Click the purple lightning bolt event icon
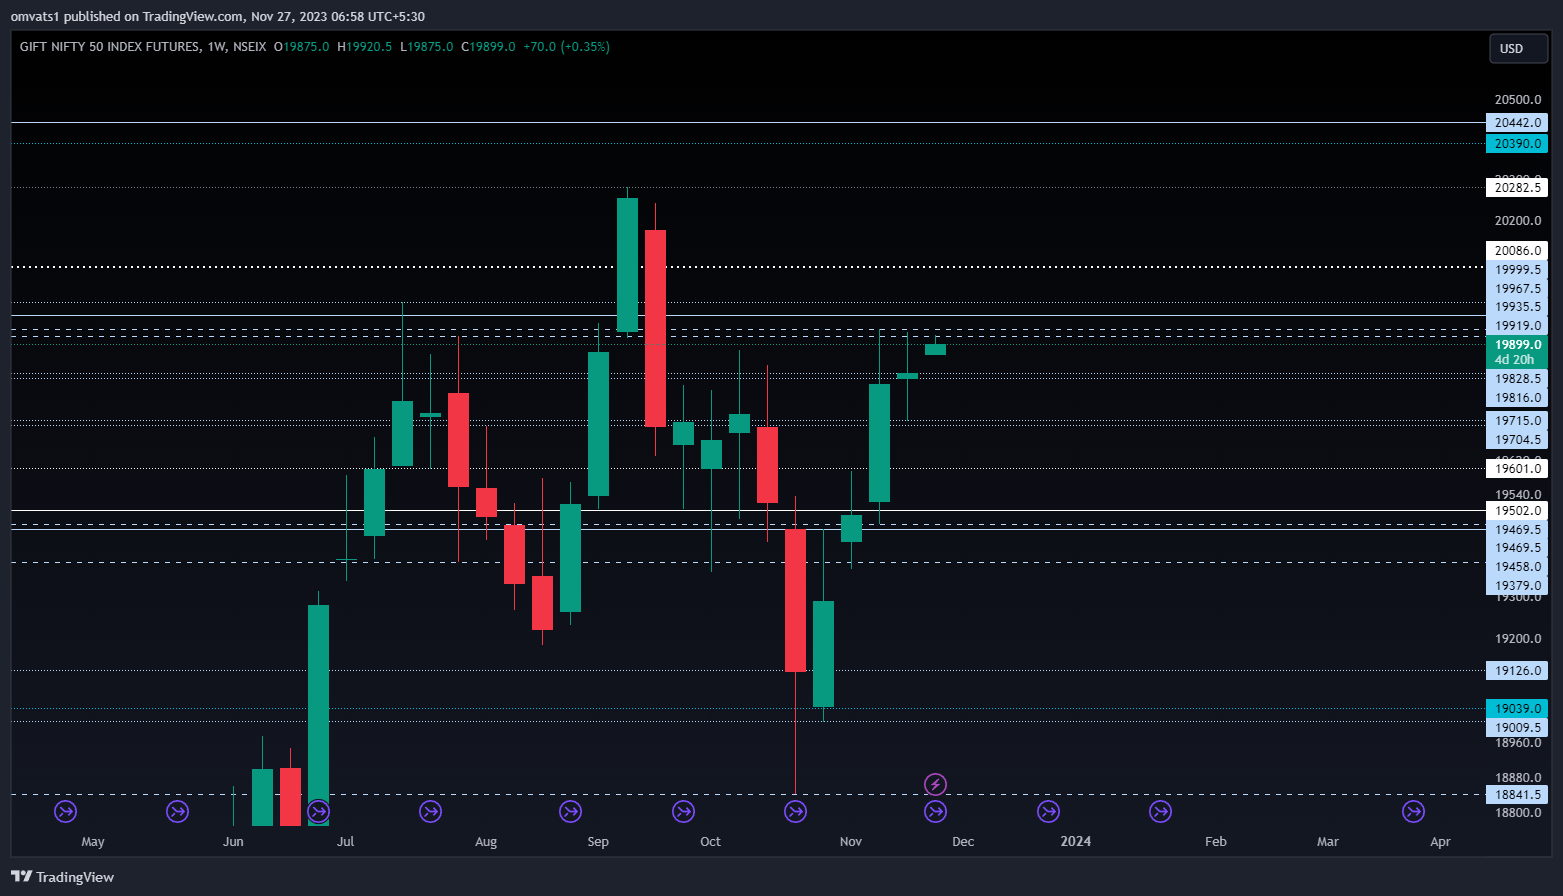 tap(935, 785)
